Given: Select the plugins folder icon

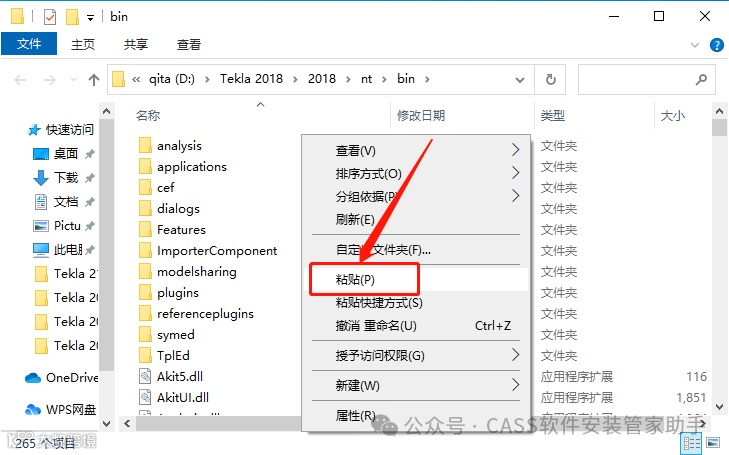Looking at the screenshot, I should (146, 292).
